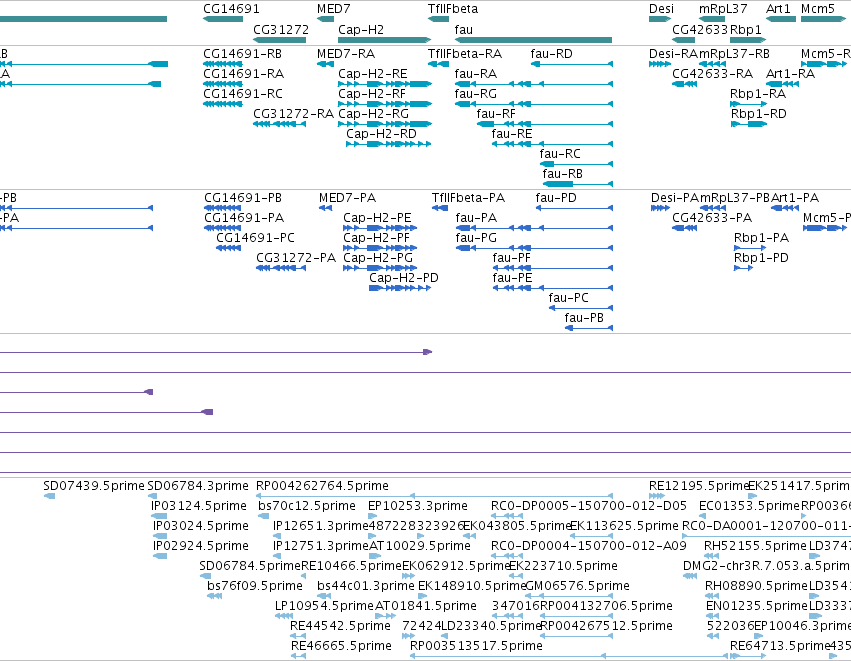Select the Cap-H2 gene label
Screen dimensions: 851x661
coord(360,29)
